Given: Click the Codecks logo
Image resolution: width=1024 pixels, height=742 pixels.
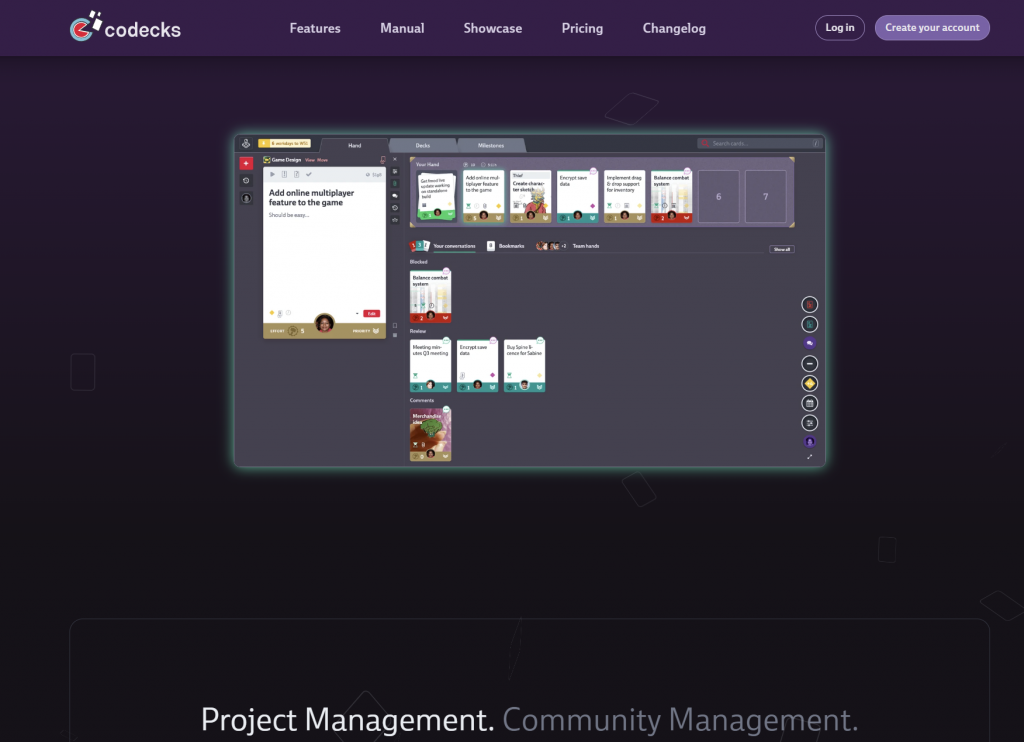Looking at the screenshot, I should [125, 27].
